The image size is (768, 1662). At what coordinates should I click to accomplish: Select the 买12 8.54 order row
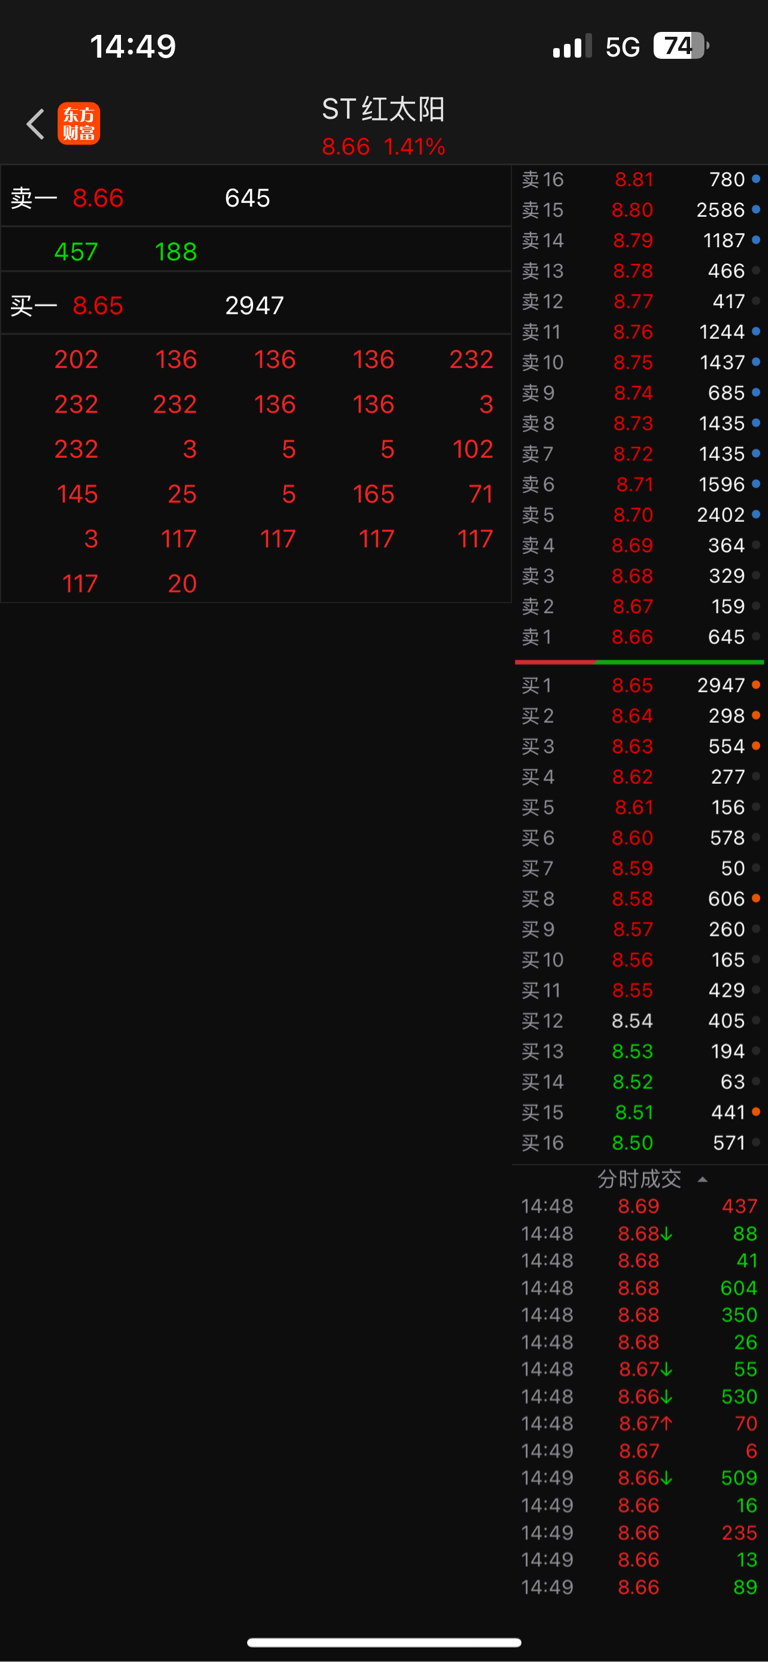pos(640,1021)
